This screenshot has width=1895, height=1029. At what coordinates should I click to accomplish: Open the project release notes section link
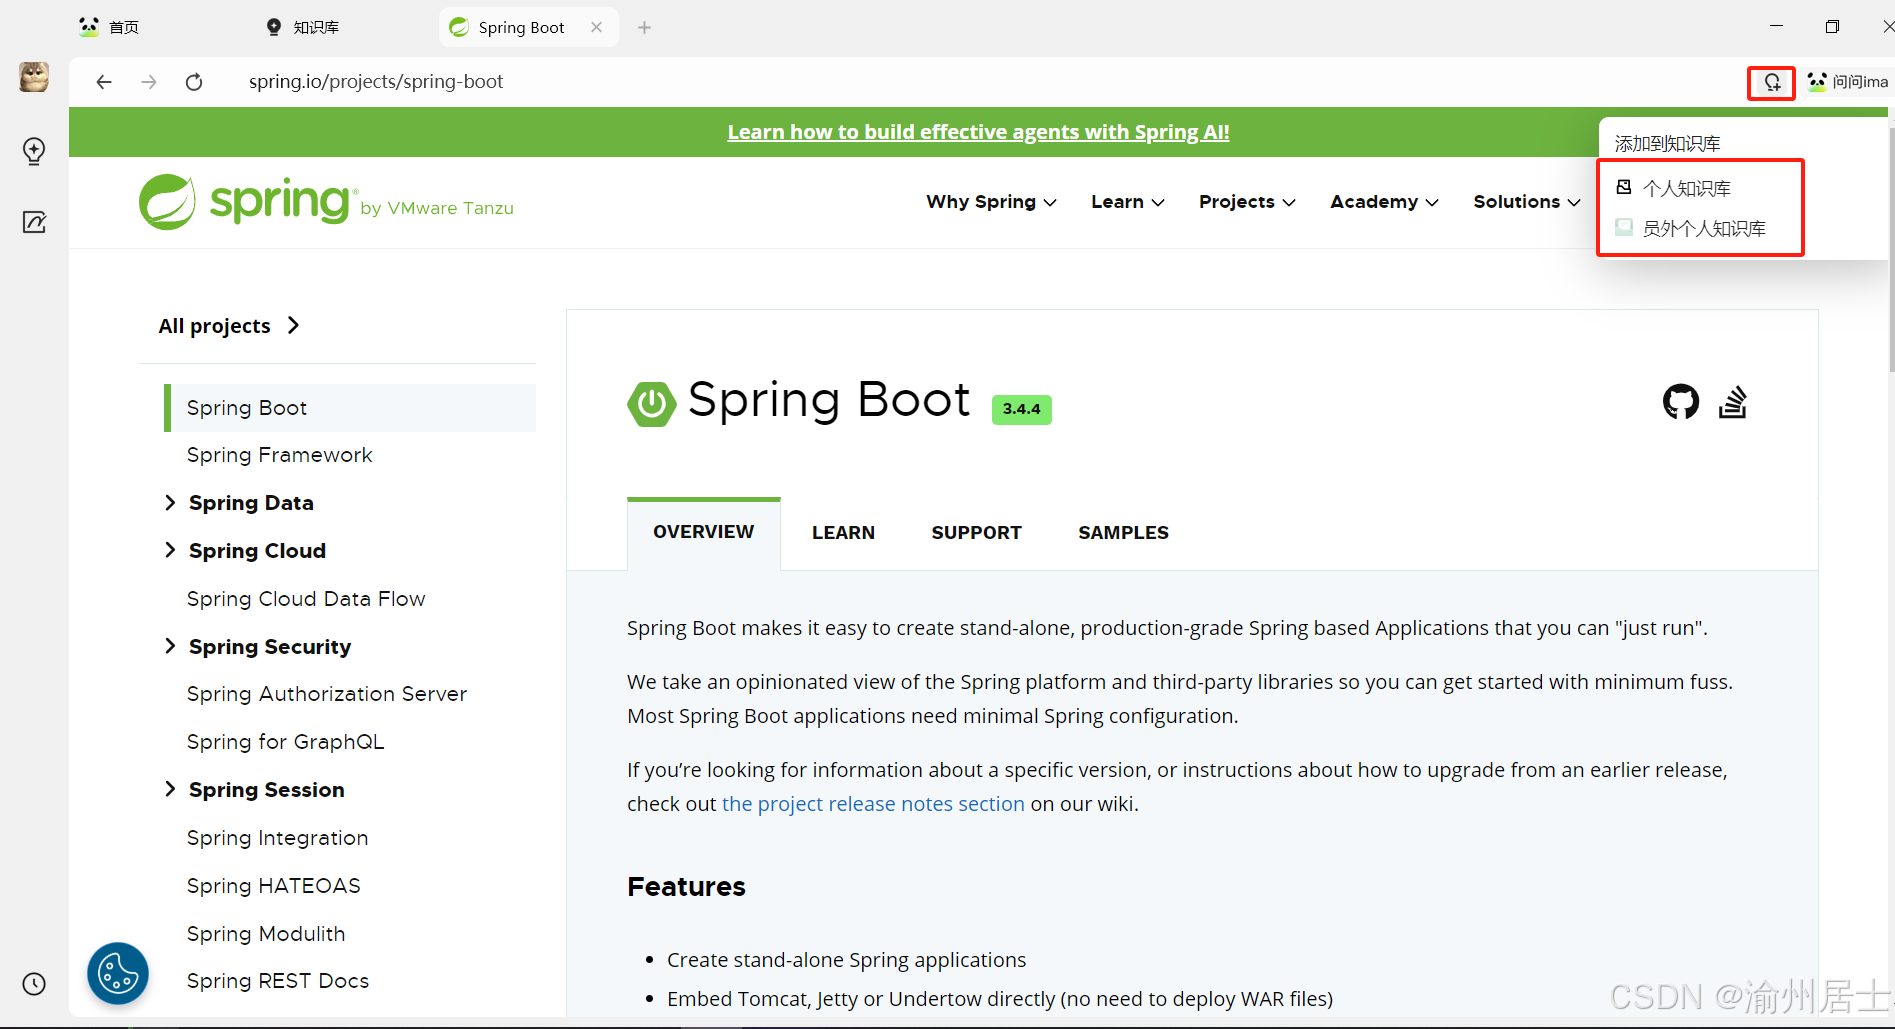coord(873,804)
